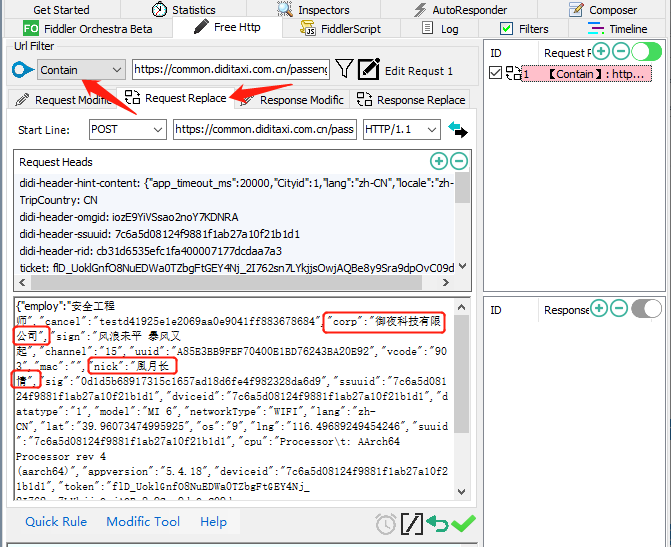Toggle the request rules switch
The image size is (671, 547).
[647, 51]
